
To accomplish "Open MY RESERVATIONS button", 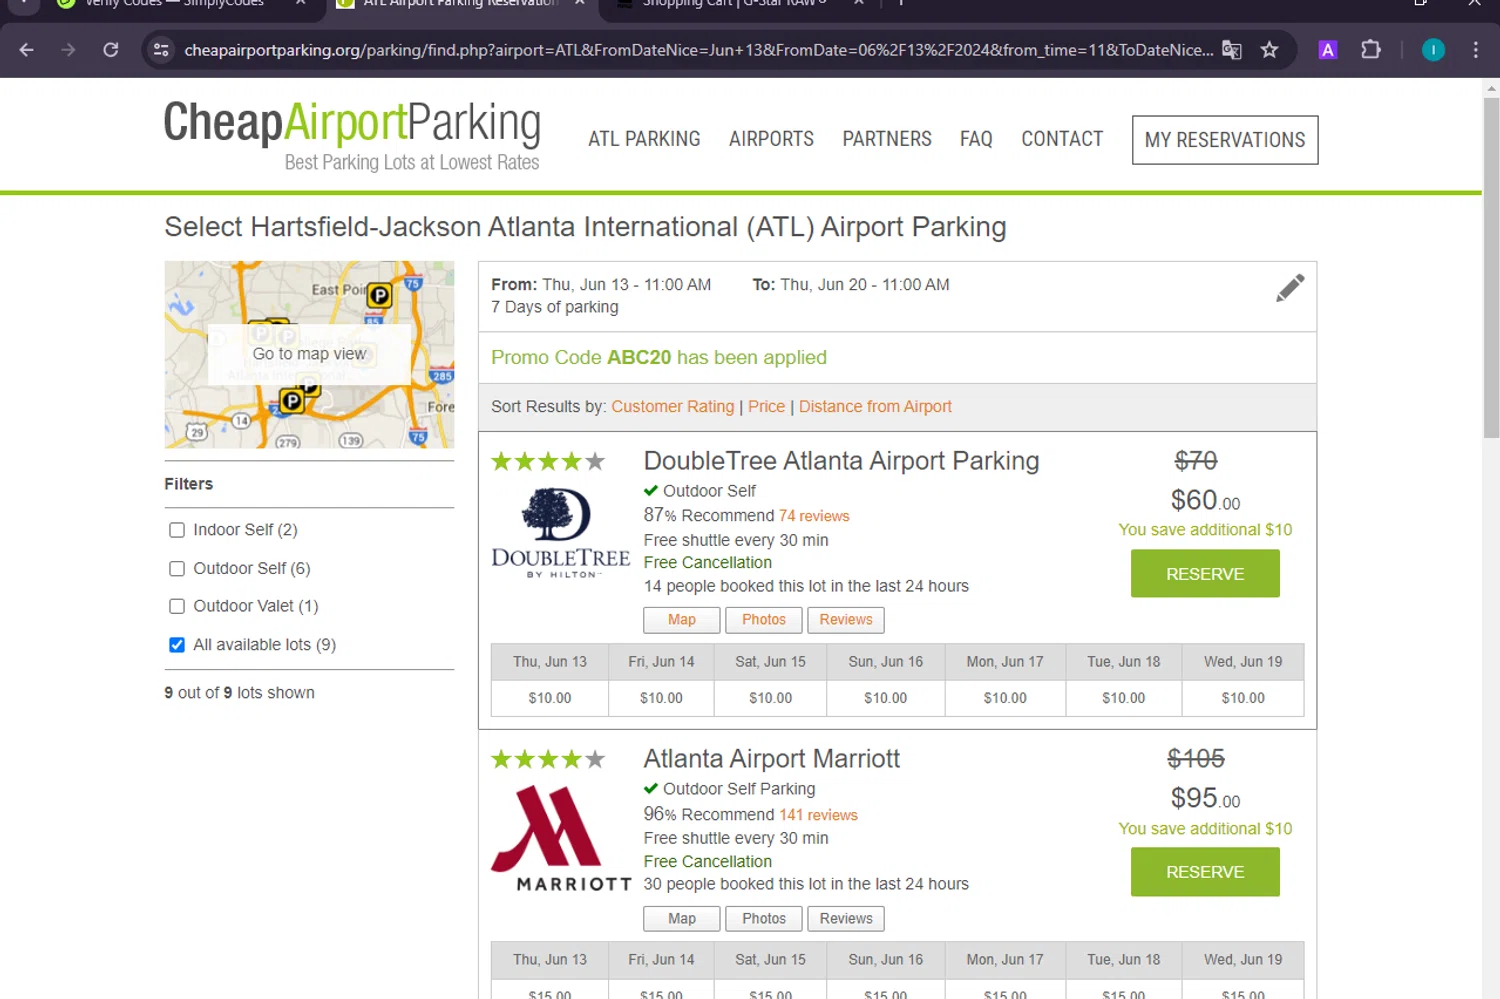I will coord(1225,140).
